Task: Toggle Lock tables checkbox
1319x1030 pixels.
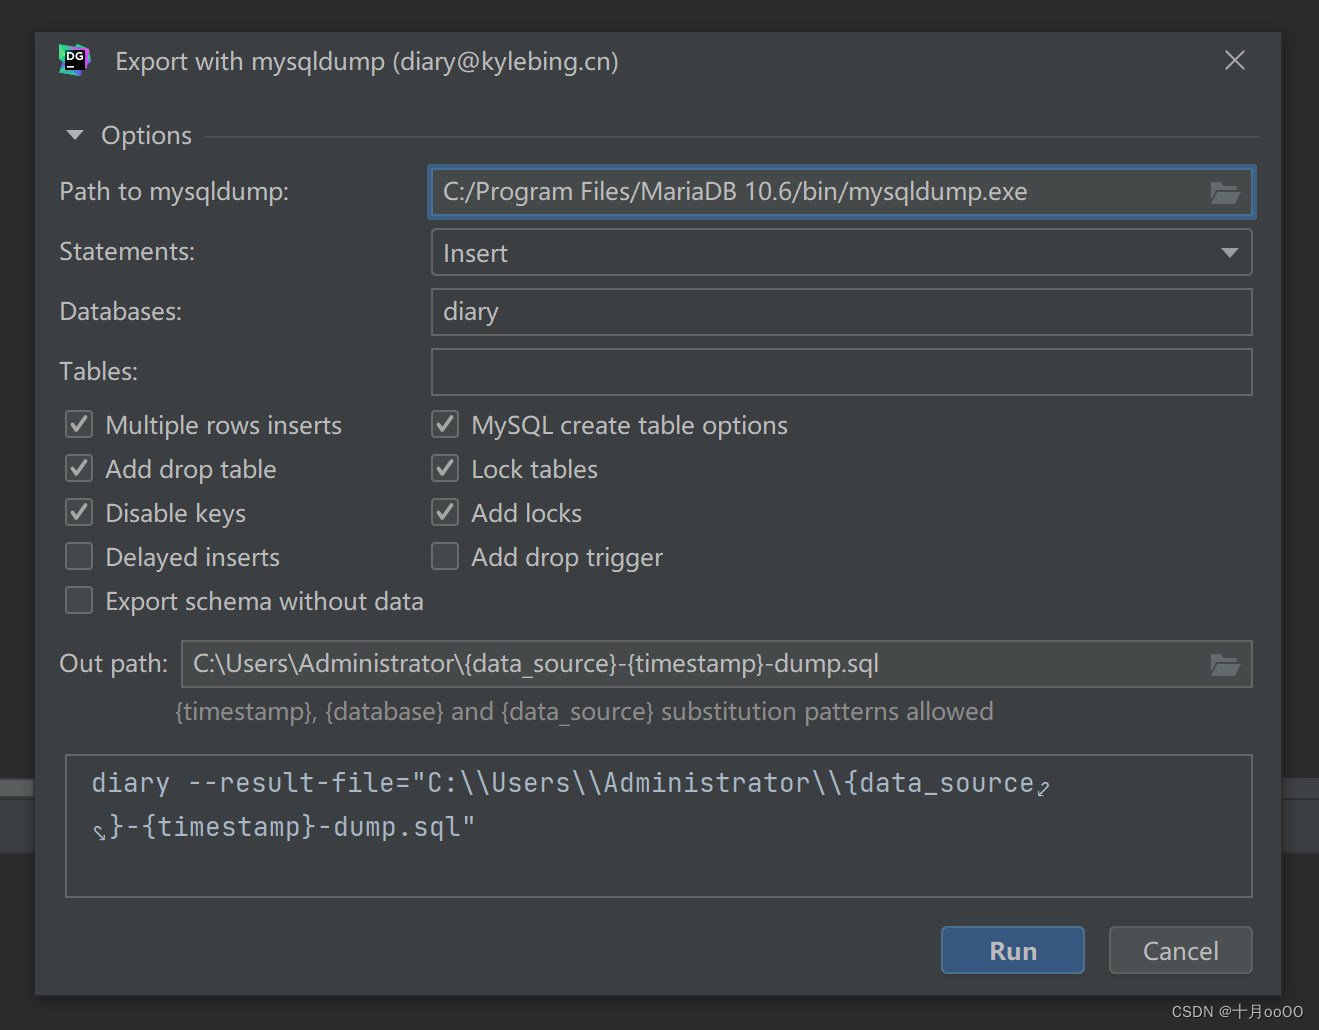Action: click(x=445, y=469)
